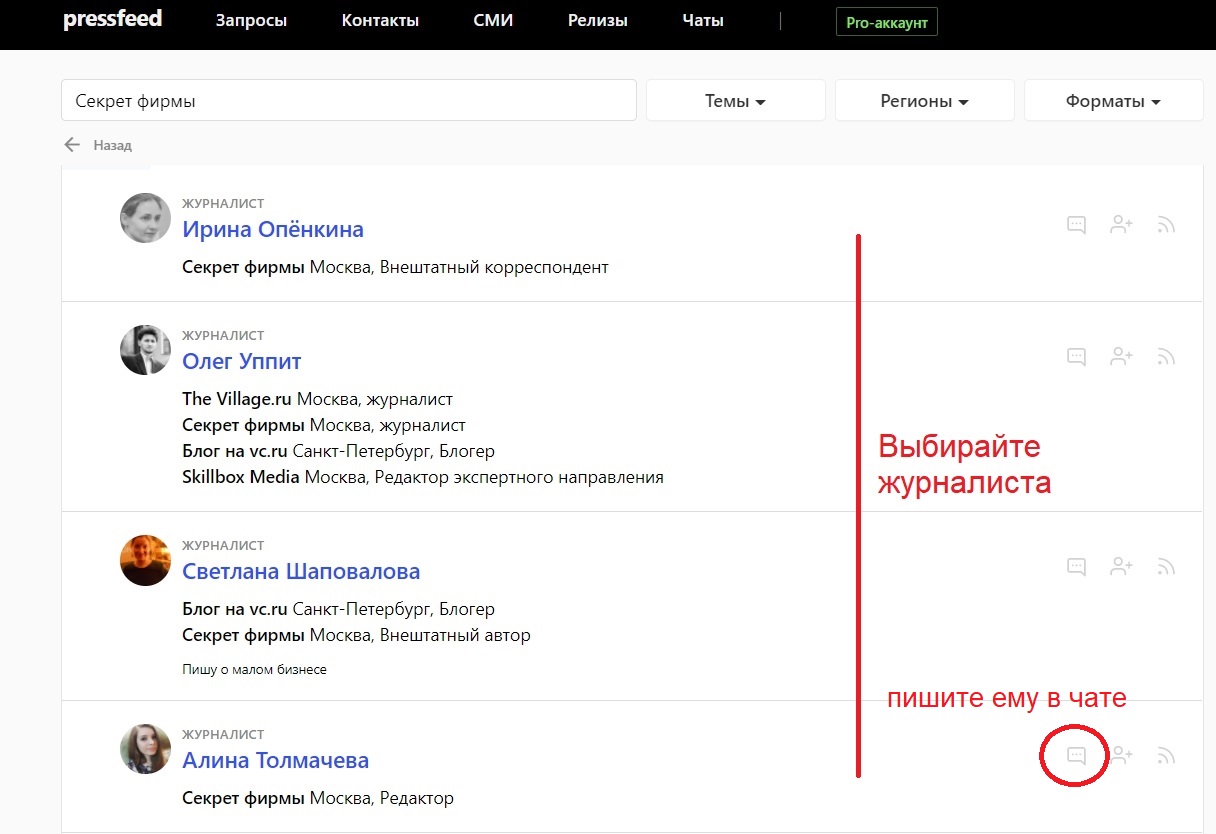Click Светлана Шаповалова's avatar photo

pyautogui.click(x=145, y=560)
